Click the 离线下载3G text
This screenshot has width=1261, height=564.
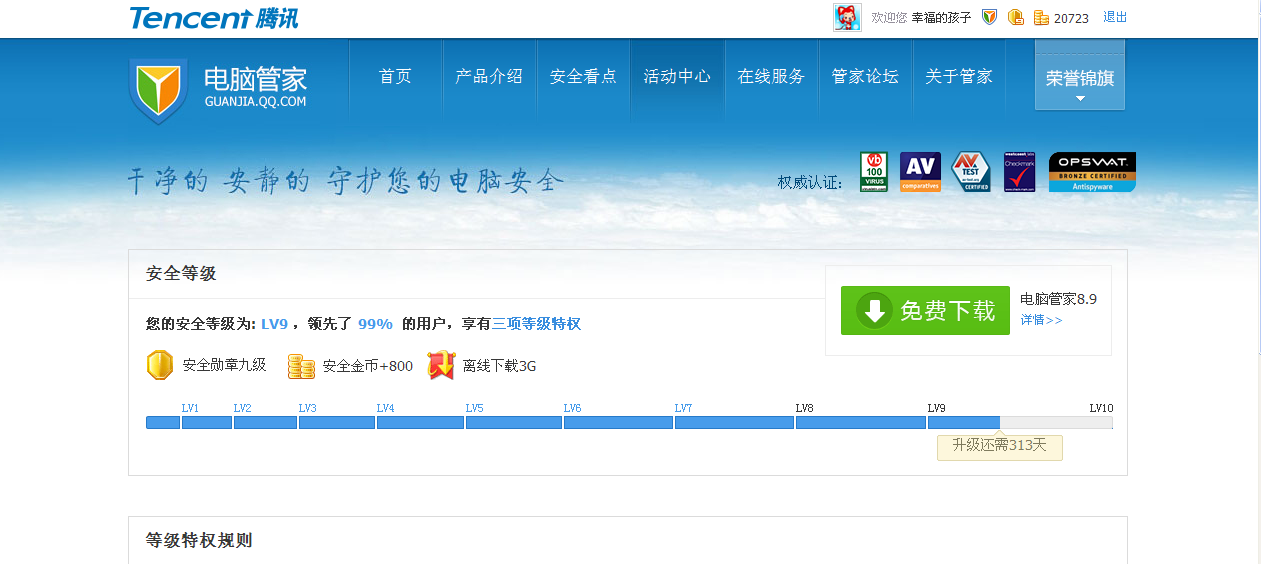pyautogui.click(x=499, y=366)
